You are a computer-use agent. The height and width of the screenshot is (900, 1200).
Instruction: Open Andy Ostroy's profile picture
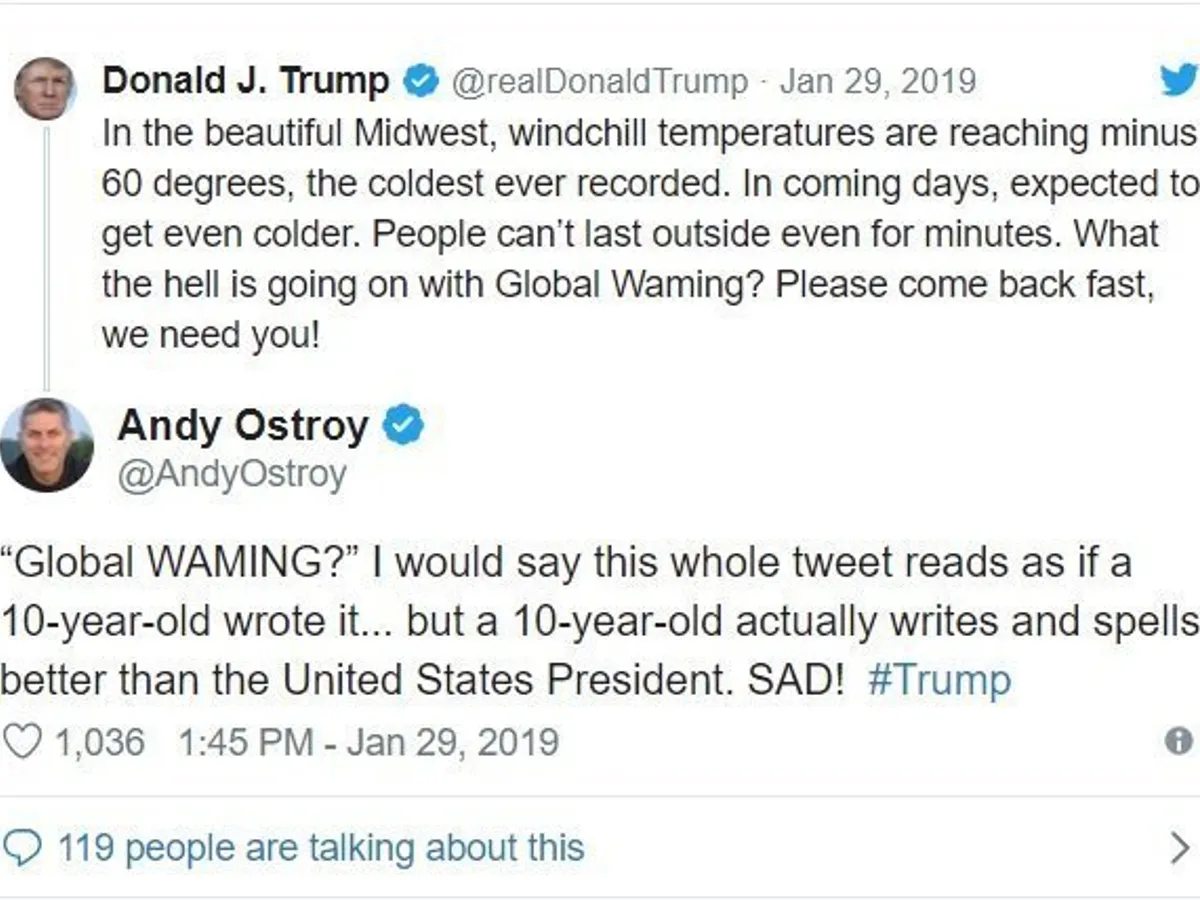(x=45, y=444)
